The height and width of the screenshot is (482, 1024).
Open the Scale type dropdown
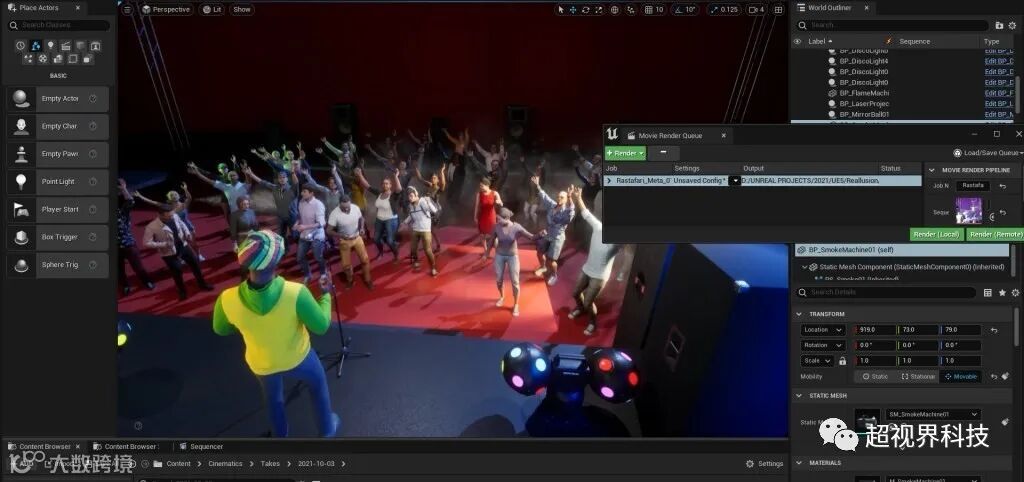pos(818,361)
